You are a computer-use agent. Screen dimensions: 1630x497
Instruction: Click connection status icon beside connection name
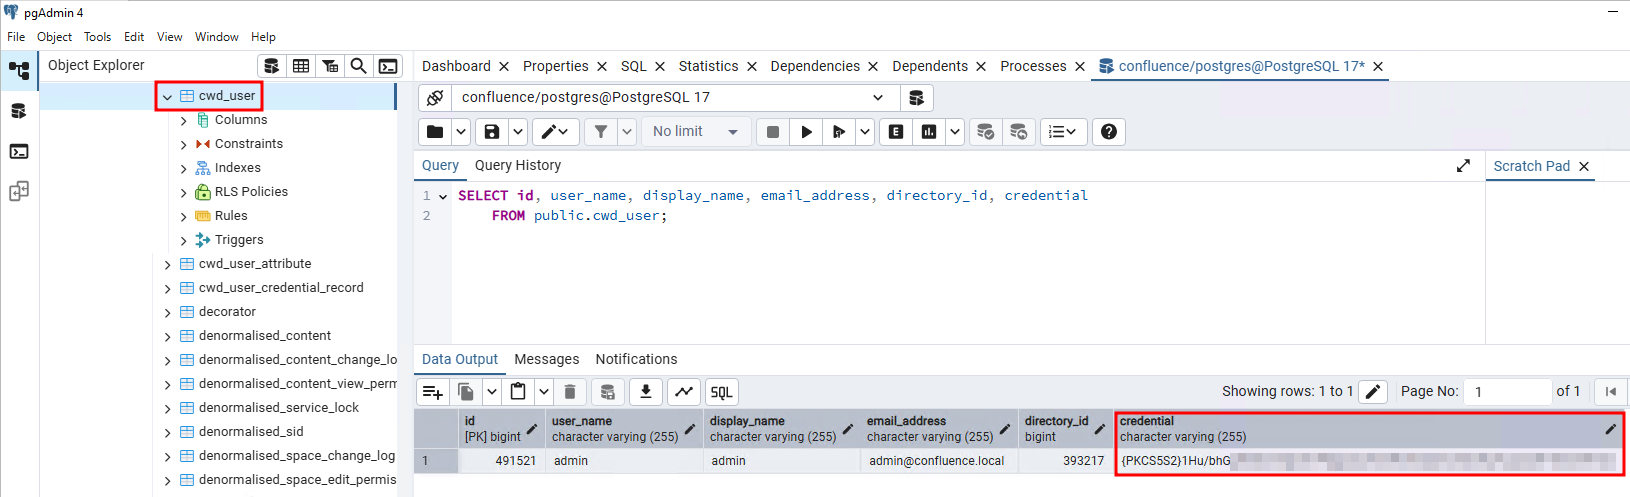pyautogui.click(x=435, y=98)
